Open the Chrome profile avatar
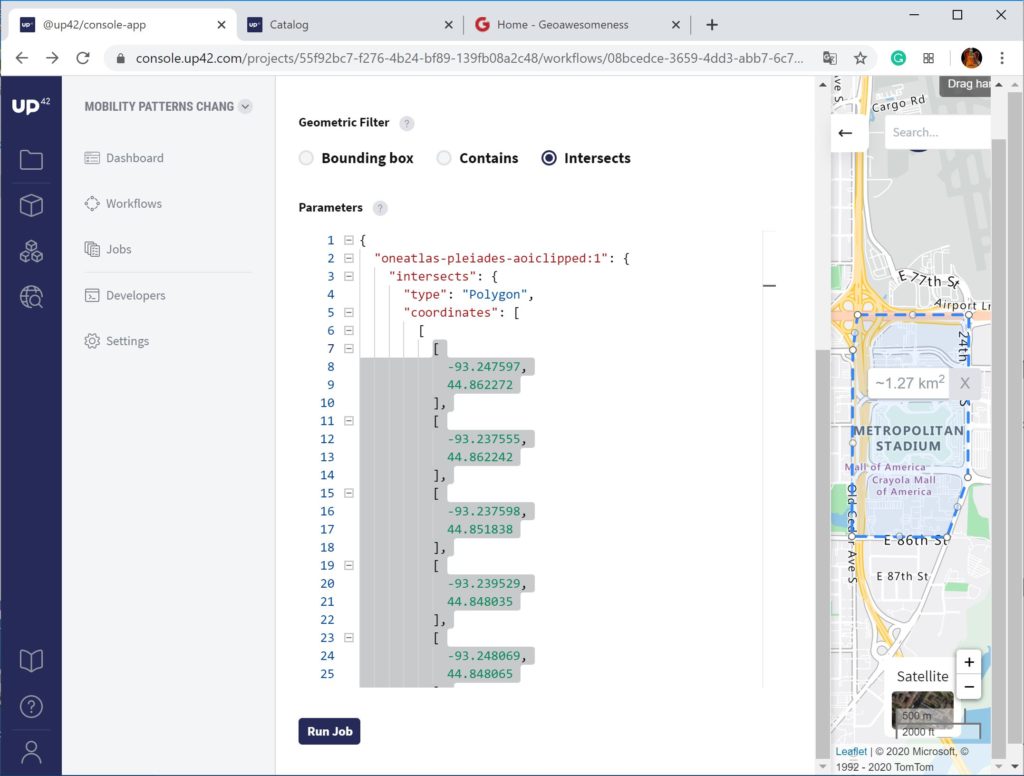 [971, 58]
